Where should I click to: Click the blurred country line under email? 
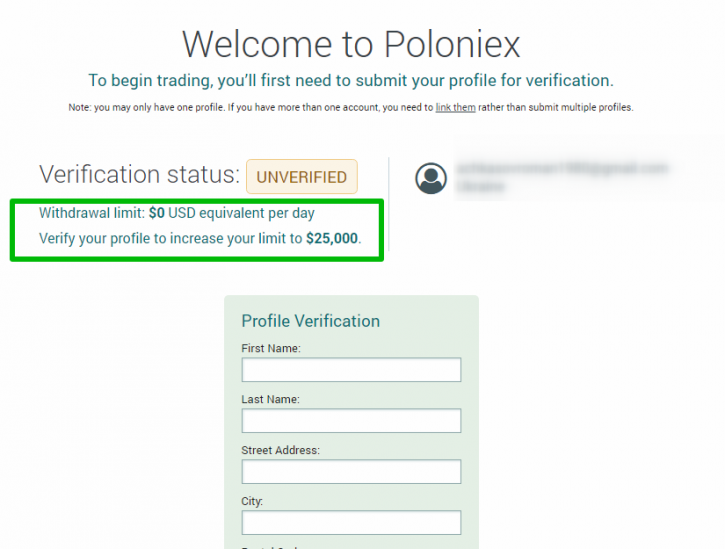[x=481, y=186]
